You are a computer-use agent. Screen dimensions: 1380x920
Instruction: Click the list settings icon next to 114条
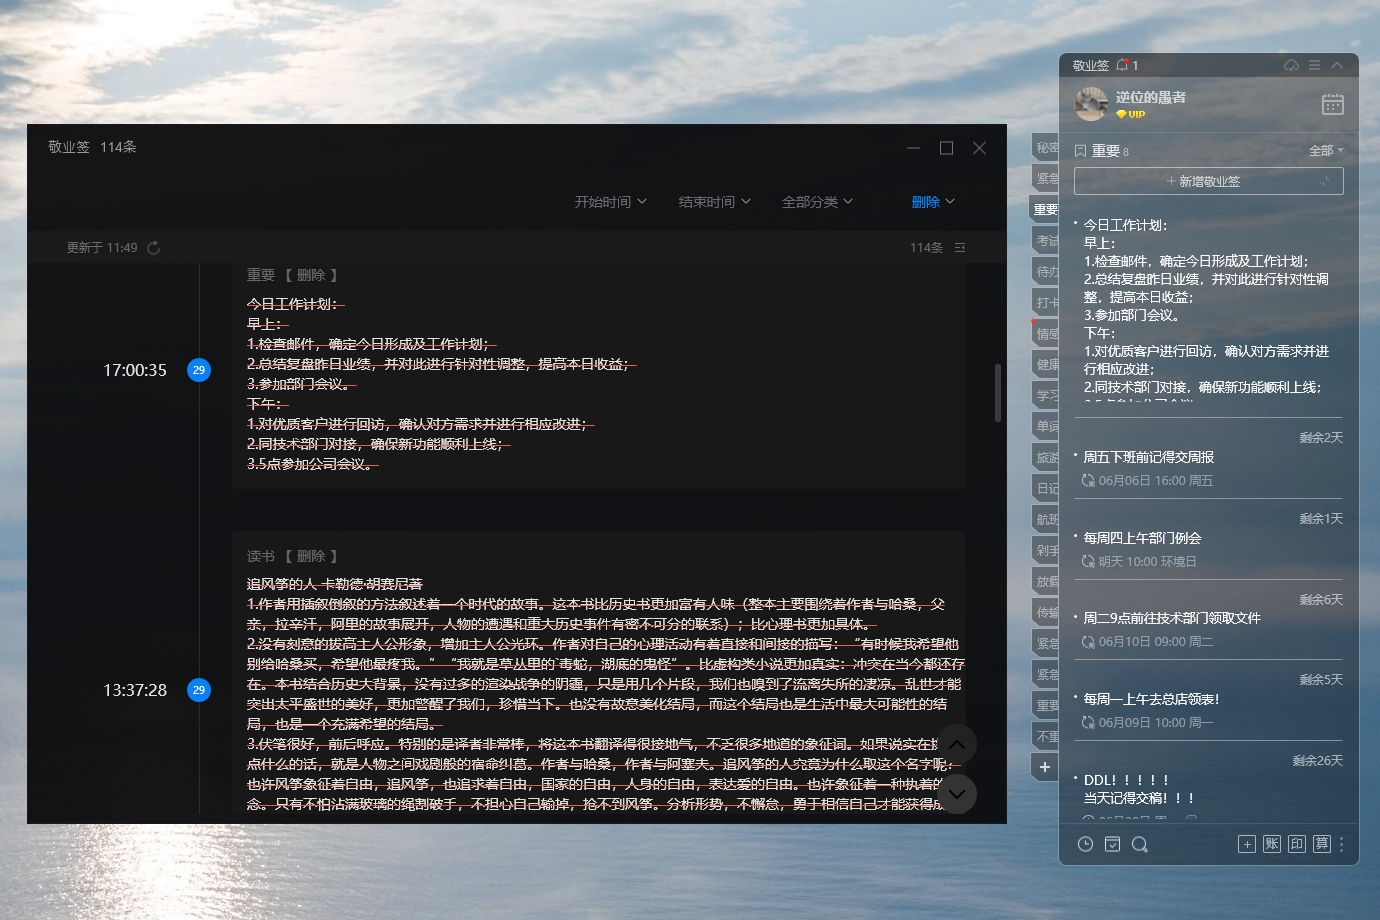[960, 248]
